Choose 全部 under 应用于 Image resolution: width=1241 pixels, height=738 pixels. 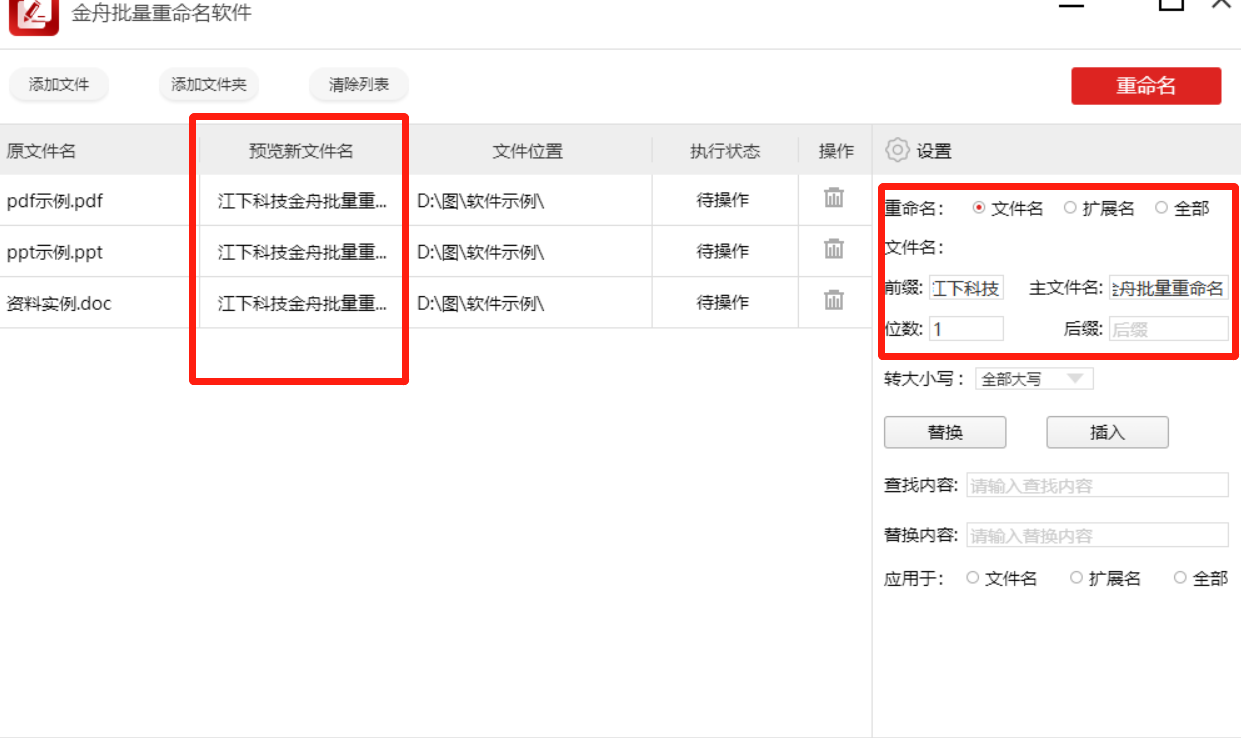click(x=1180, y=578)
